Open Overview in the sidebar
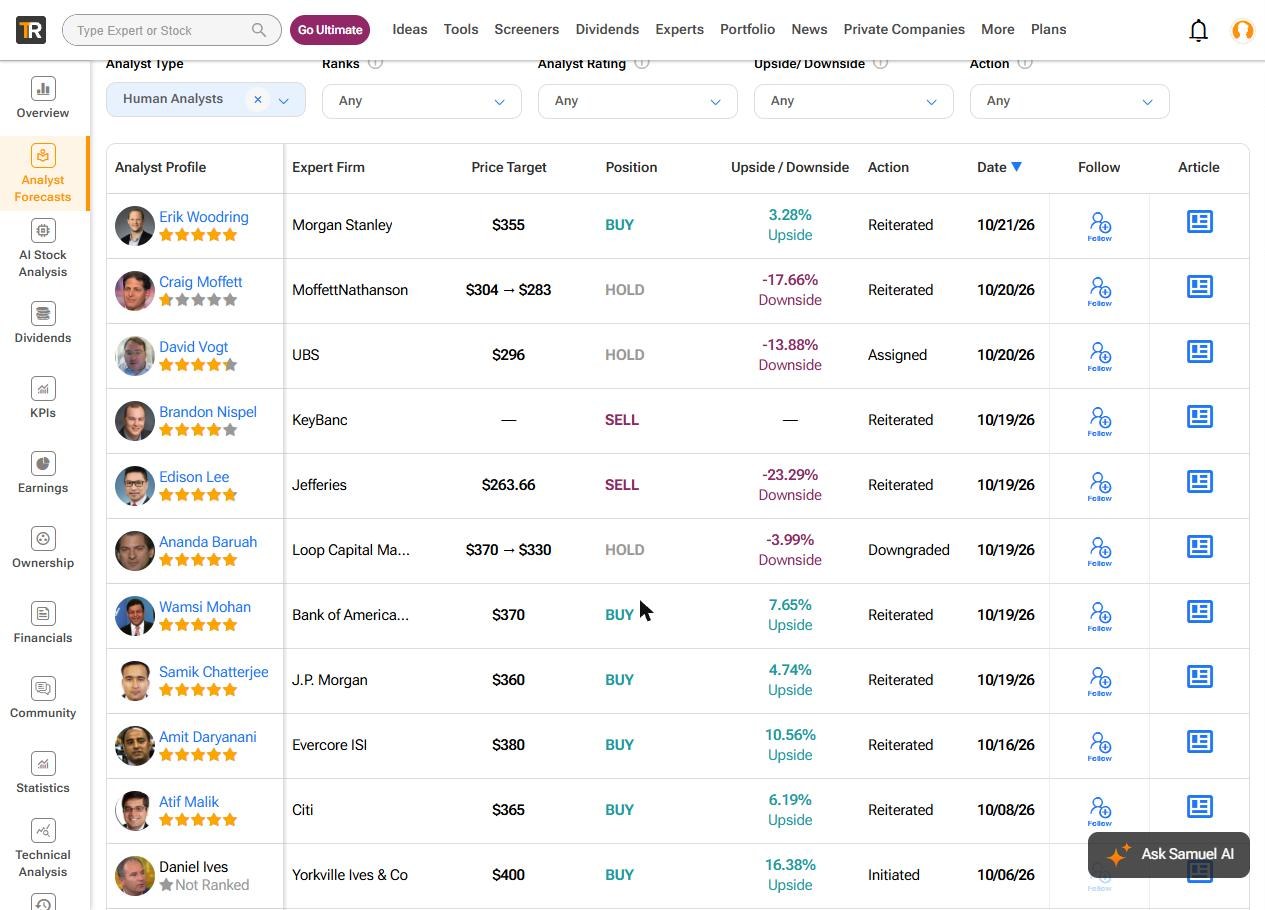This screenshot has height=910, width=1265. coord(43,98)
